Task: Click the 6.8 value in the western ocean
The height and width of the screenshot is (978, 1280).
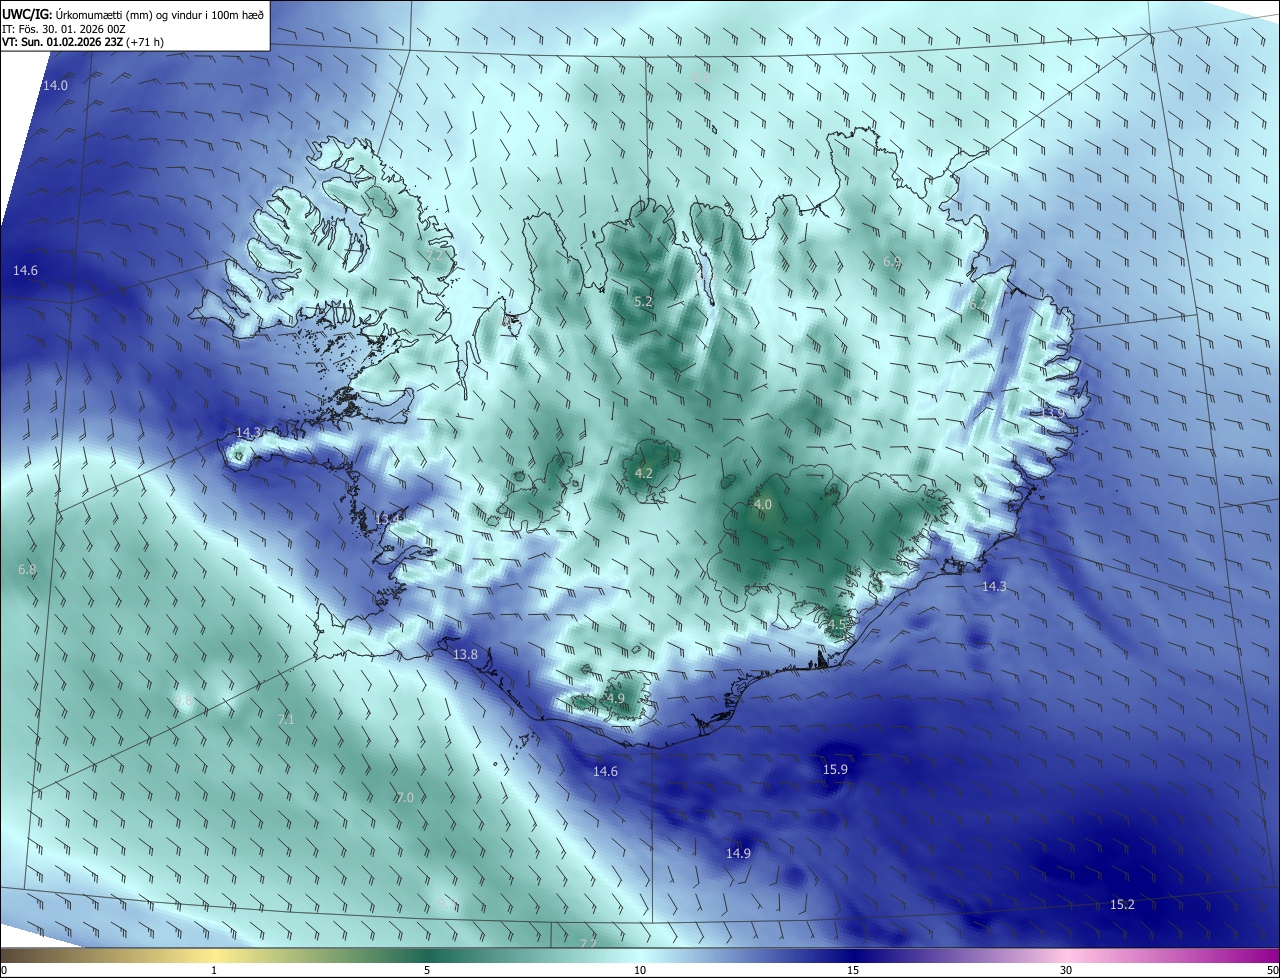Action: point(27,569)
